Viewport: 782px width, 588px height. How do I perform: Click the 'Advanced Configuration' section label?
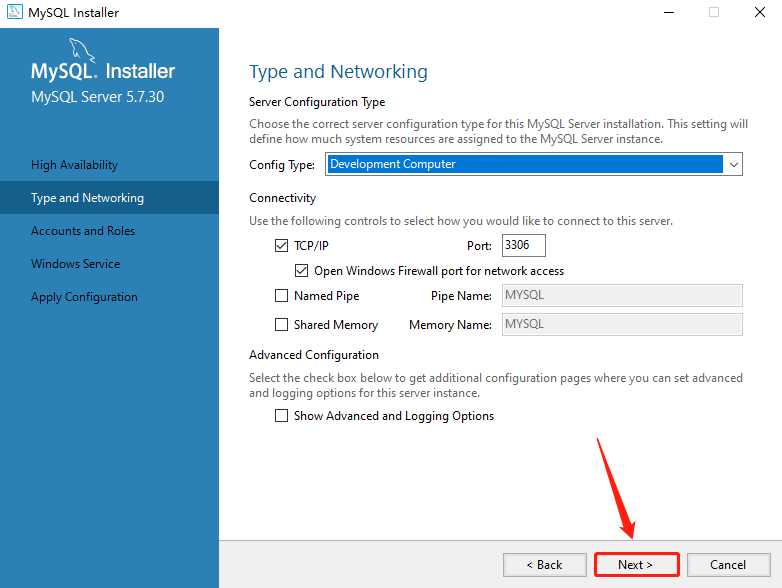(314, 355)
